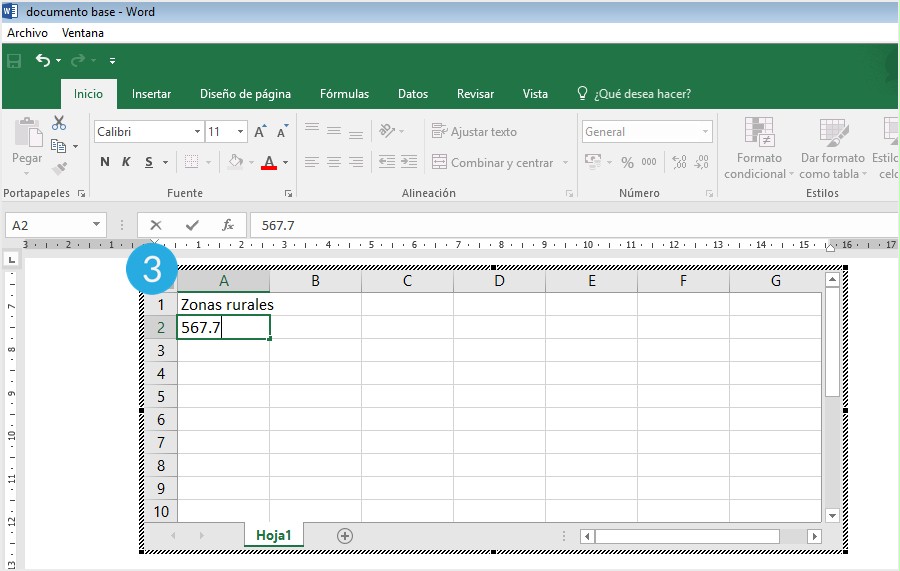Open Portapapeles dialog launcher
900x571 pixels.
(82, 193)
